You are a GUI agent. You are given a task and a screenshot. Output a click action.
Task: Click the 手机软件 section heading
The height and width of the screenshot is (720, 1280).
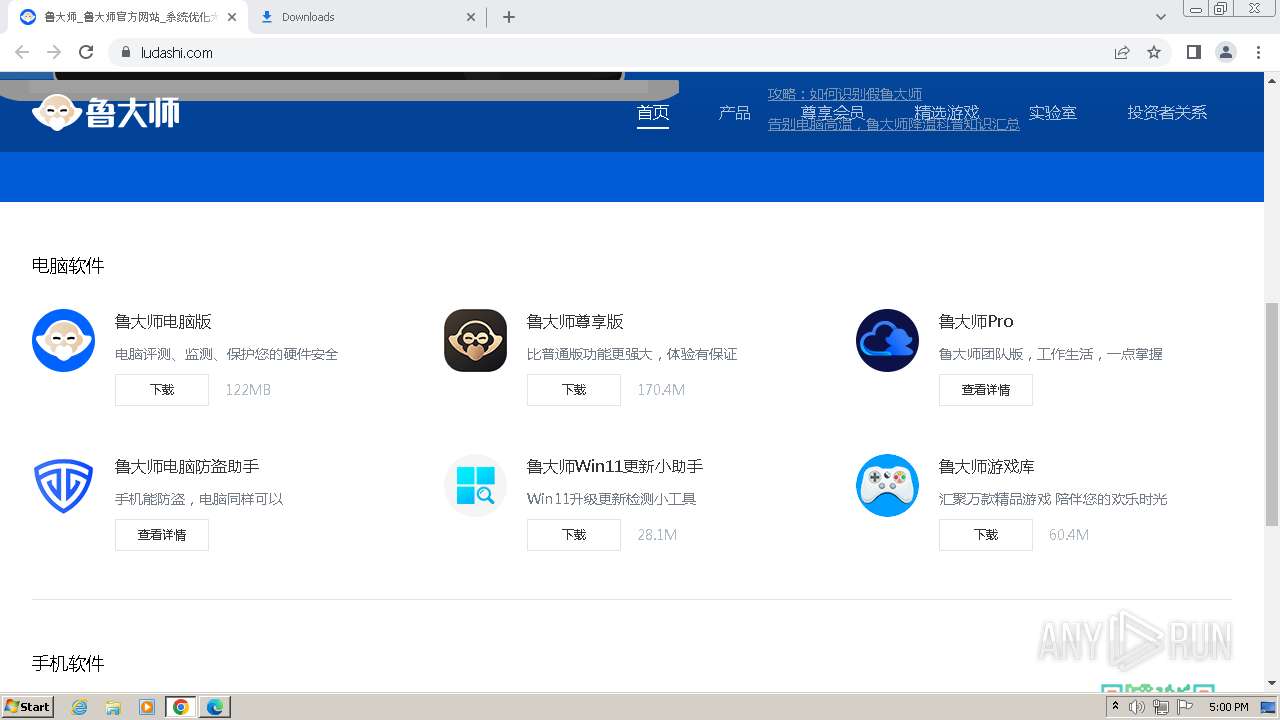(x=68, y=664)
